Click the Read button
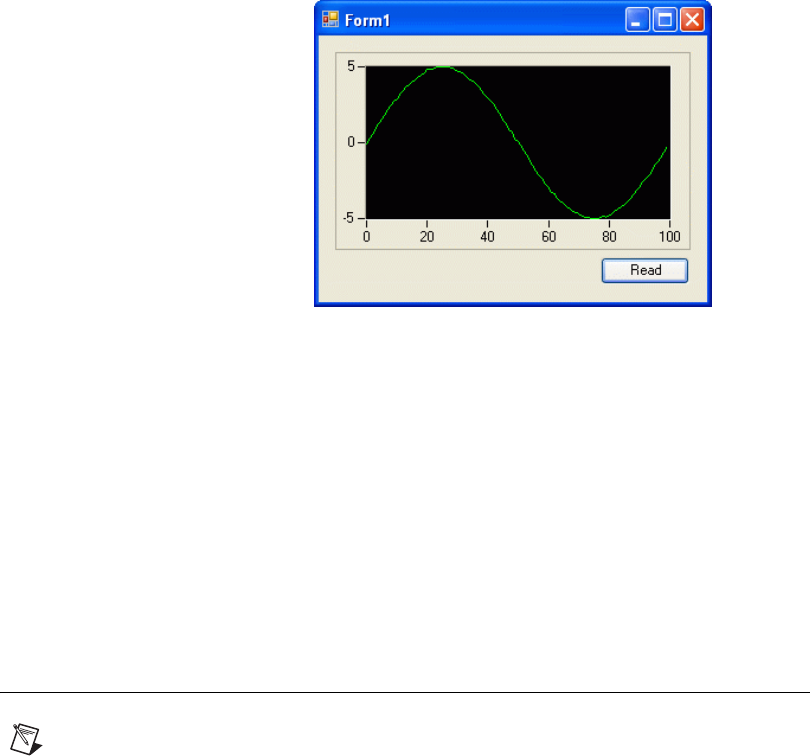810x756 pixels. 645,270
